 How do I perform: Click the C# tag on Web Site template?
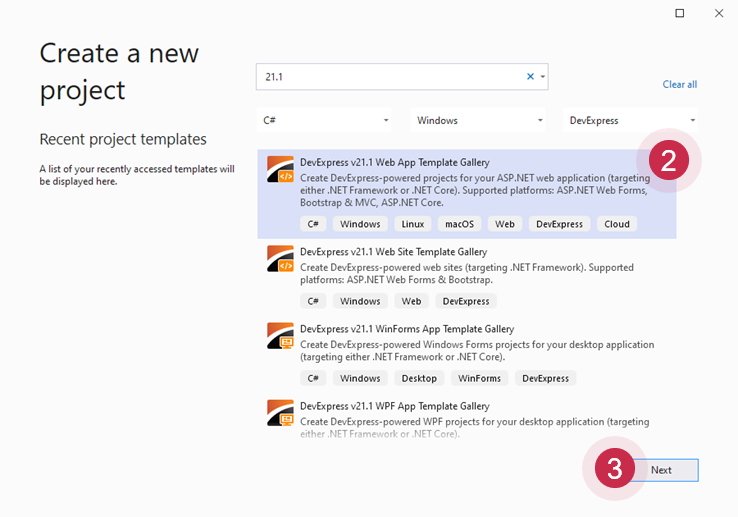313,301
